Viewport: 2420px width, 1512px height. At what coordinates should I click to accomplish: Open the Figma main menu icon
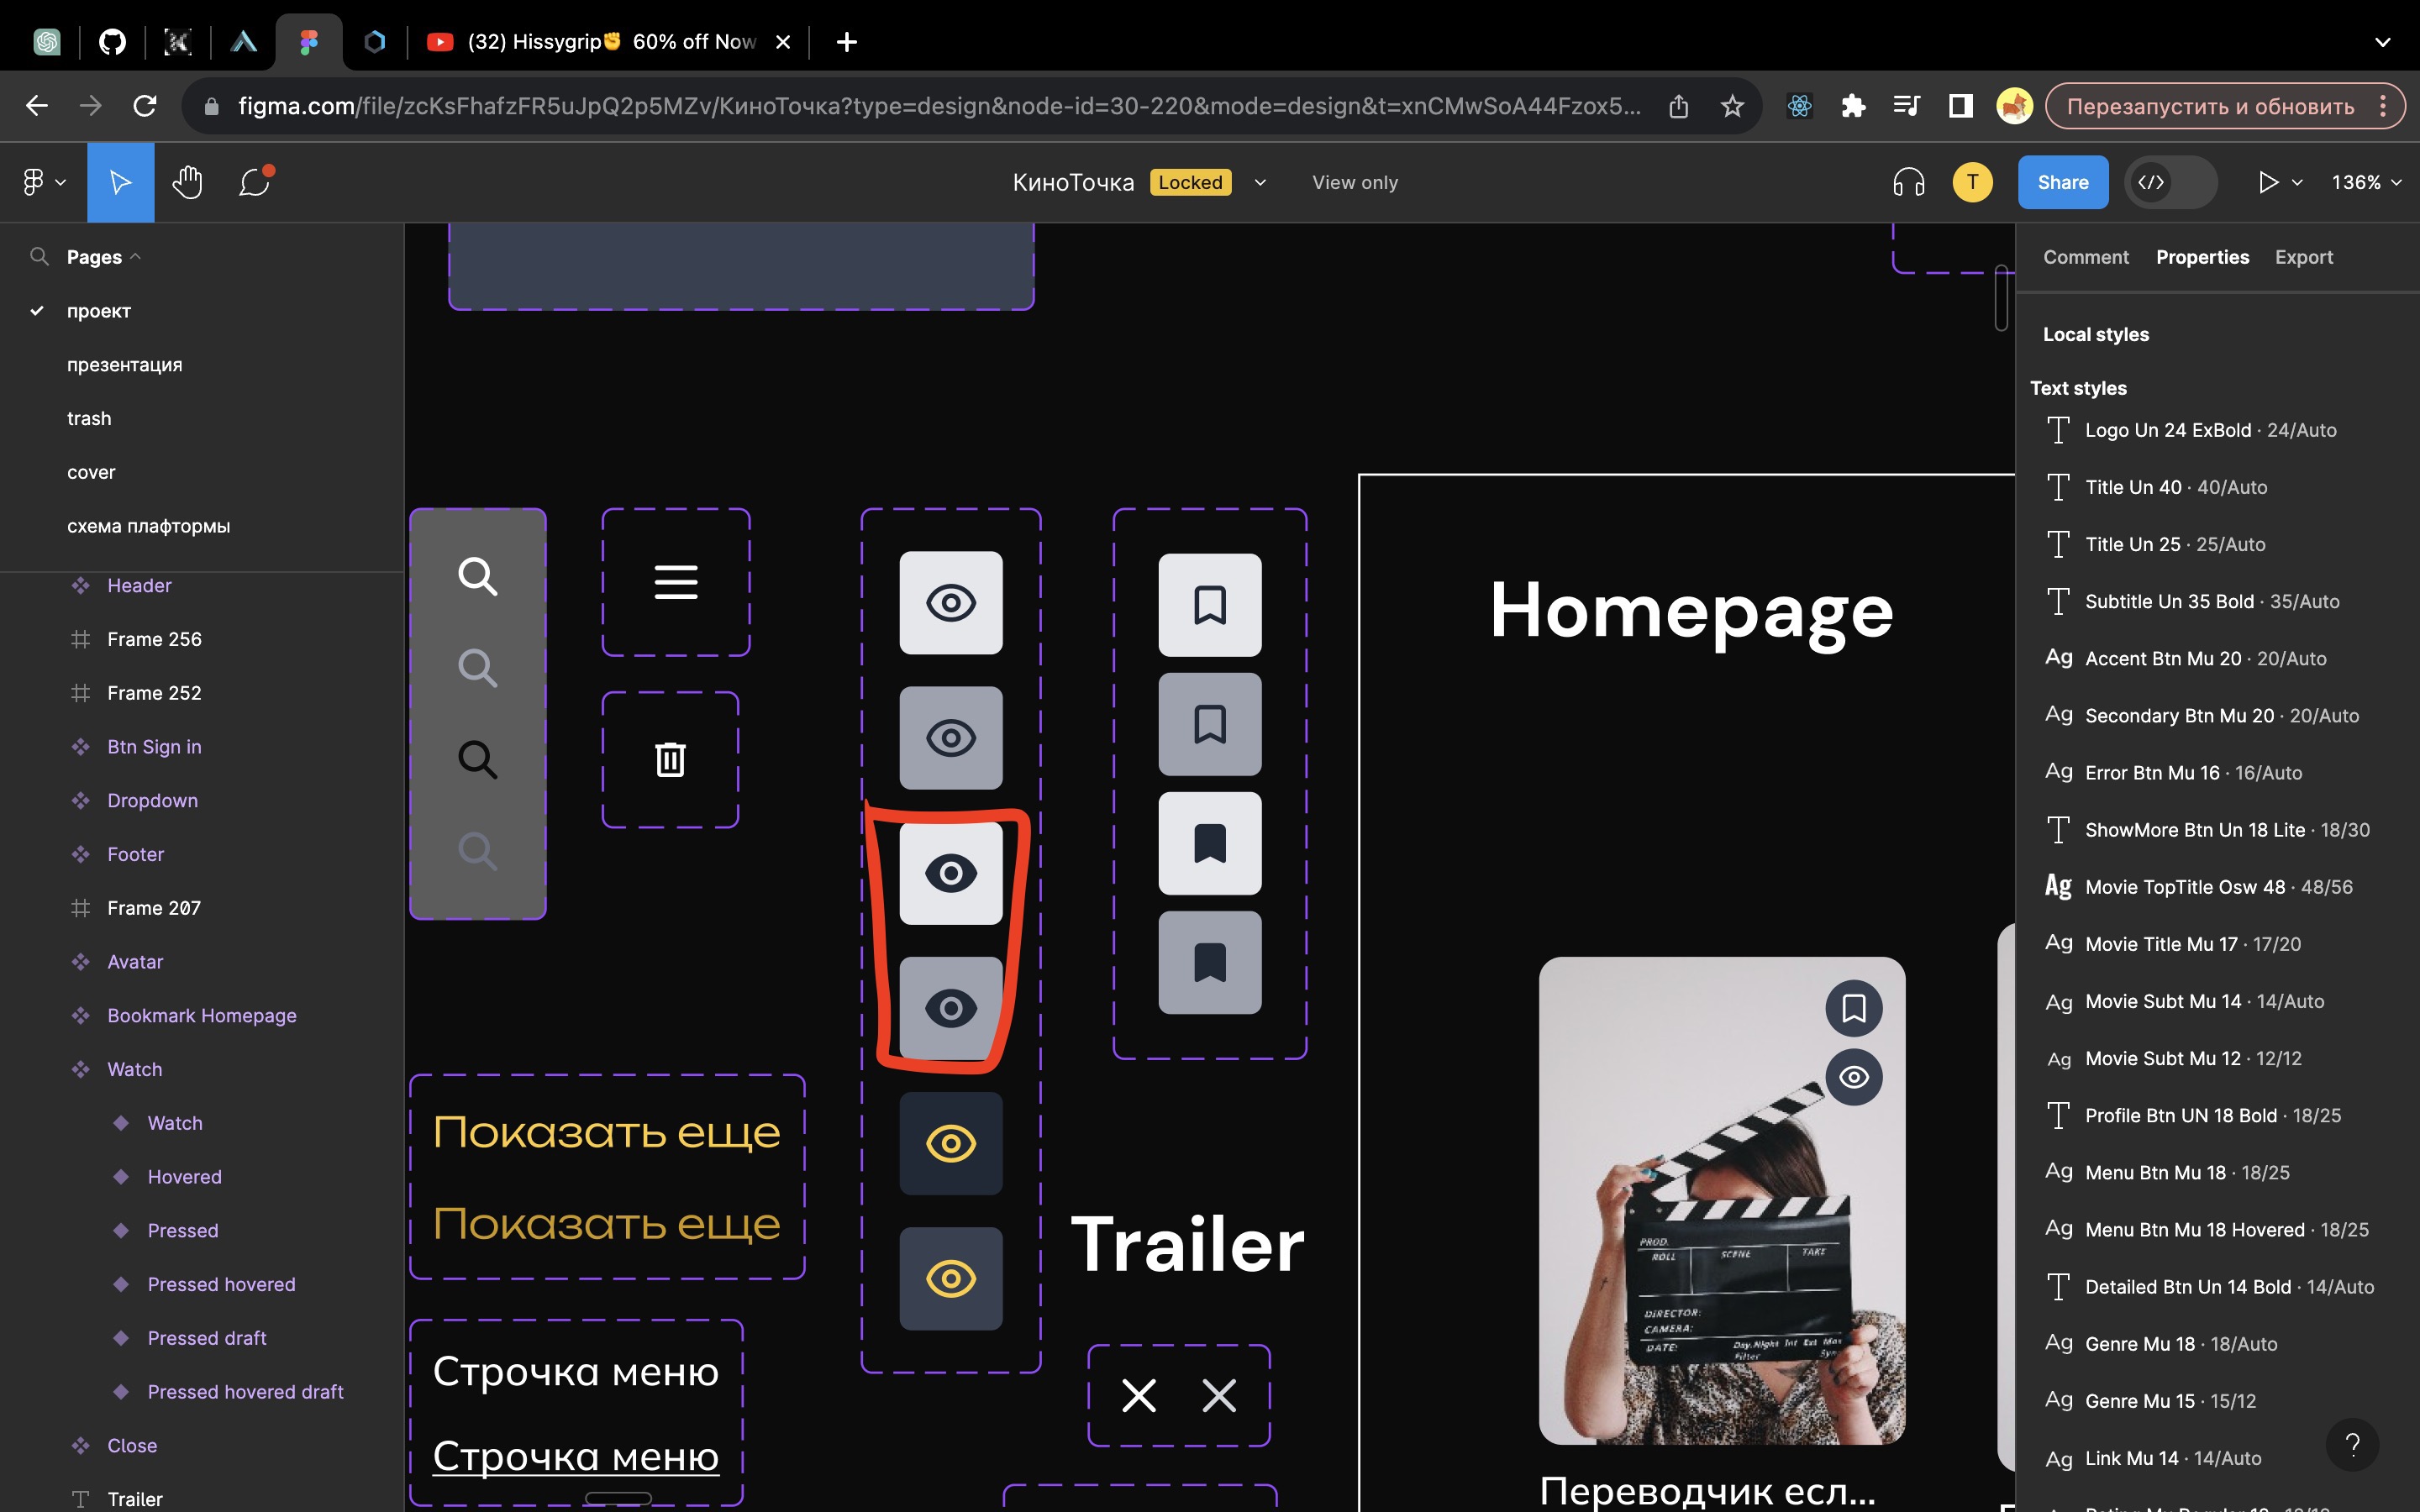[42, 182]
